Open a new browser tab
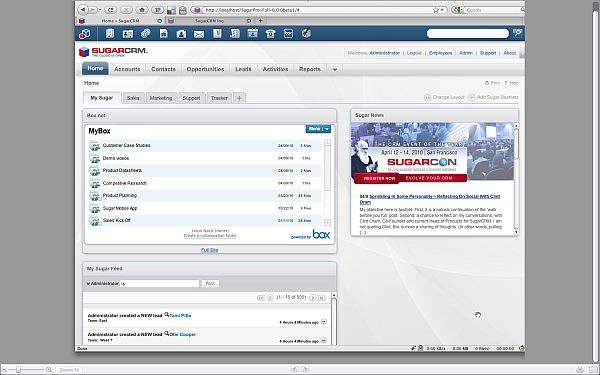Screen dimensions: 600x375 click(261, 21)
